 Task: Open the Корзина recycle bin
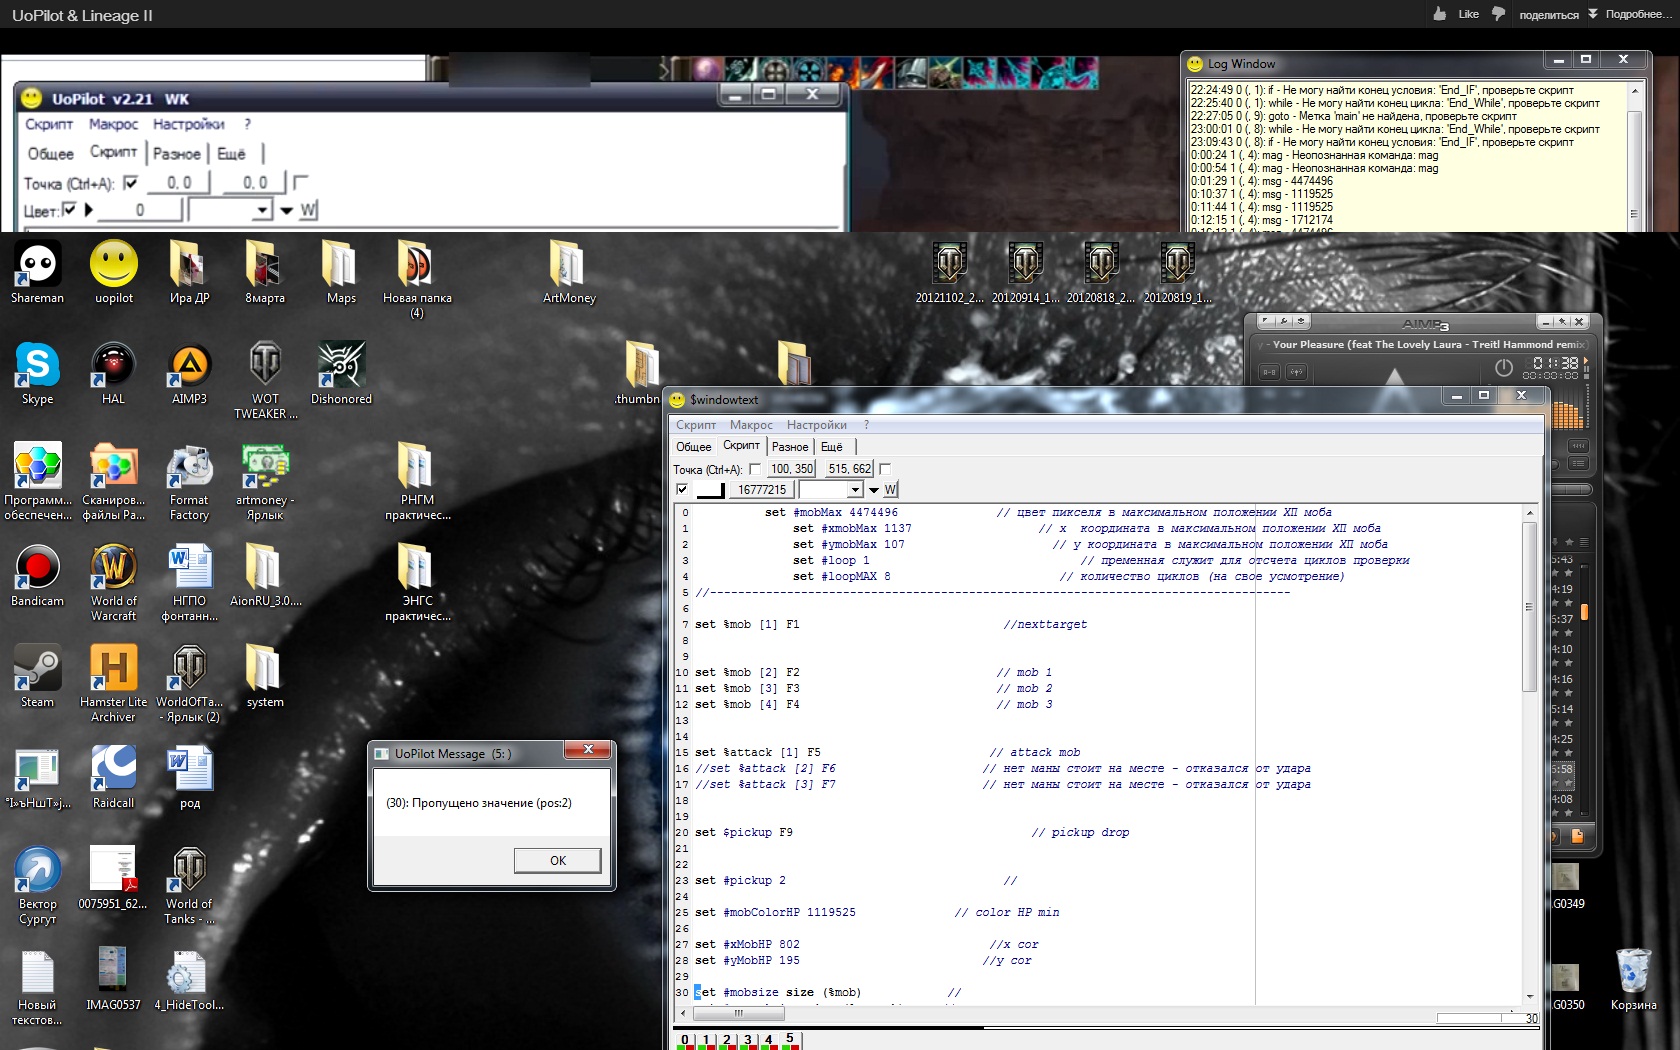click(1633, 972)
